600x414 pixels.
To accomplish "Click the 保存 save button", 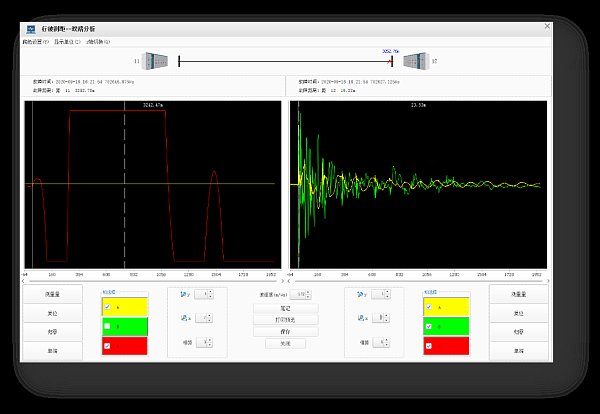I will pos(284,331).
